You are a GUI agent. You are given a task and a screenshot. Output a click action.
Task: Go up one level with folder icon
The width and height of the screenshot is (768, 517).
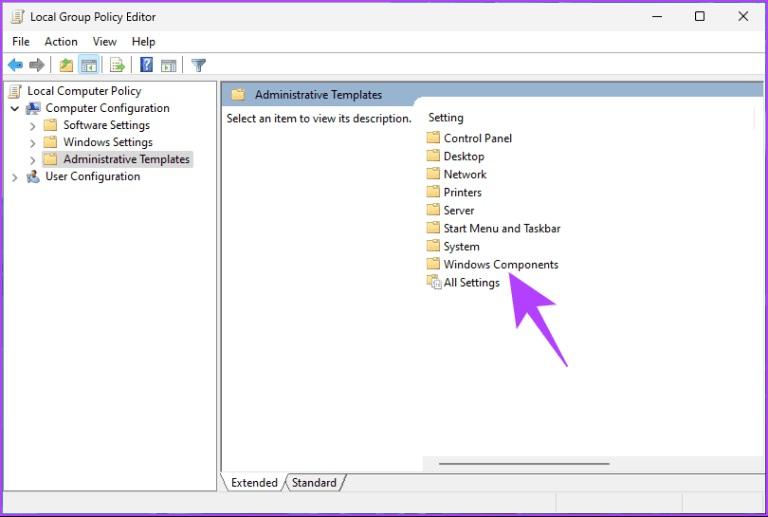[x=66, y=65]
